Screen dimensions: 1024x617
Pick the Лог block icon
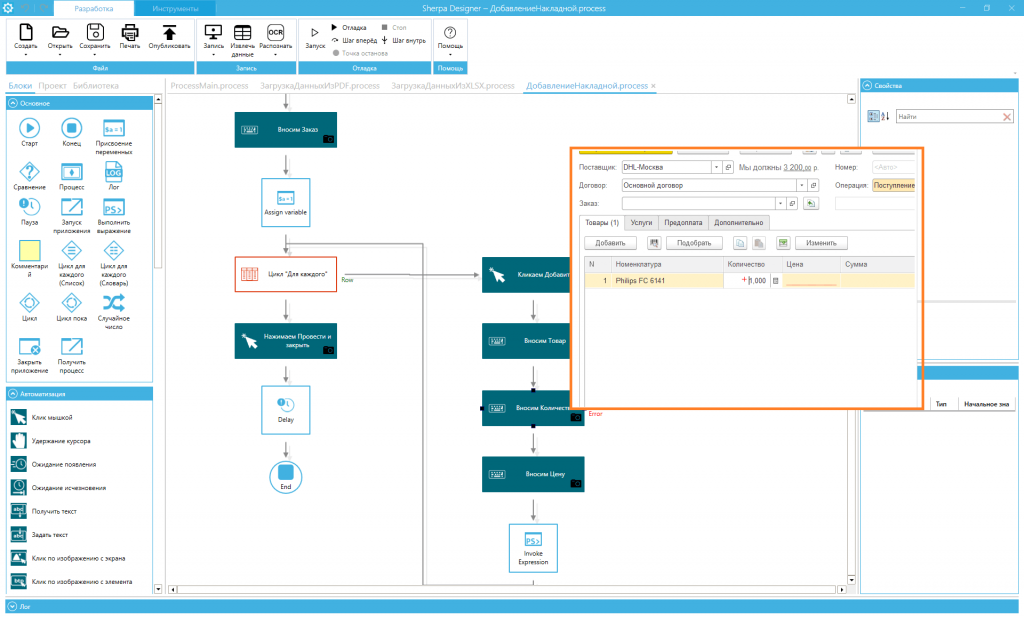114,172
